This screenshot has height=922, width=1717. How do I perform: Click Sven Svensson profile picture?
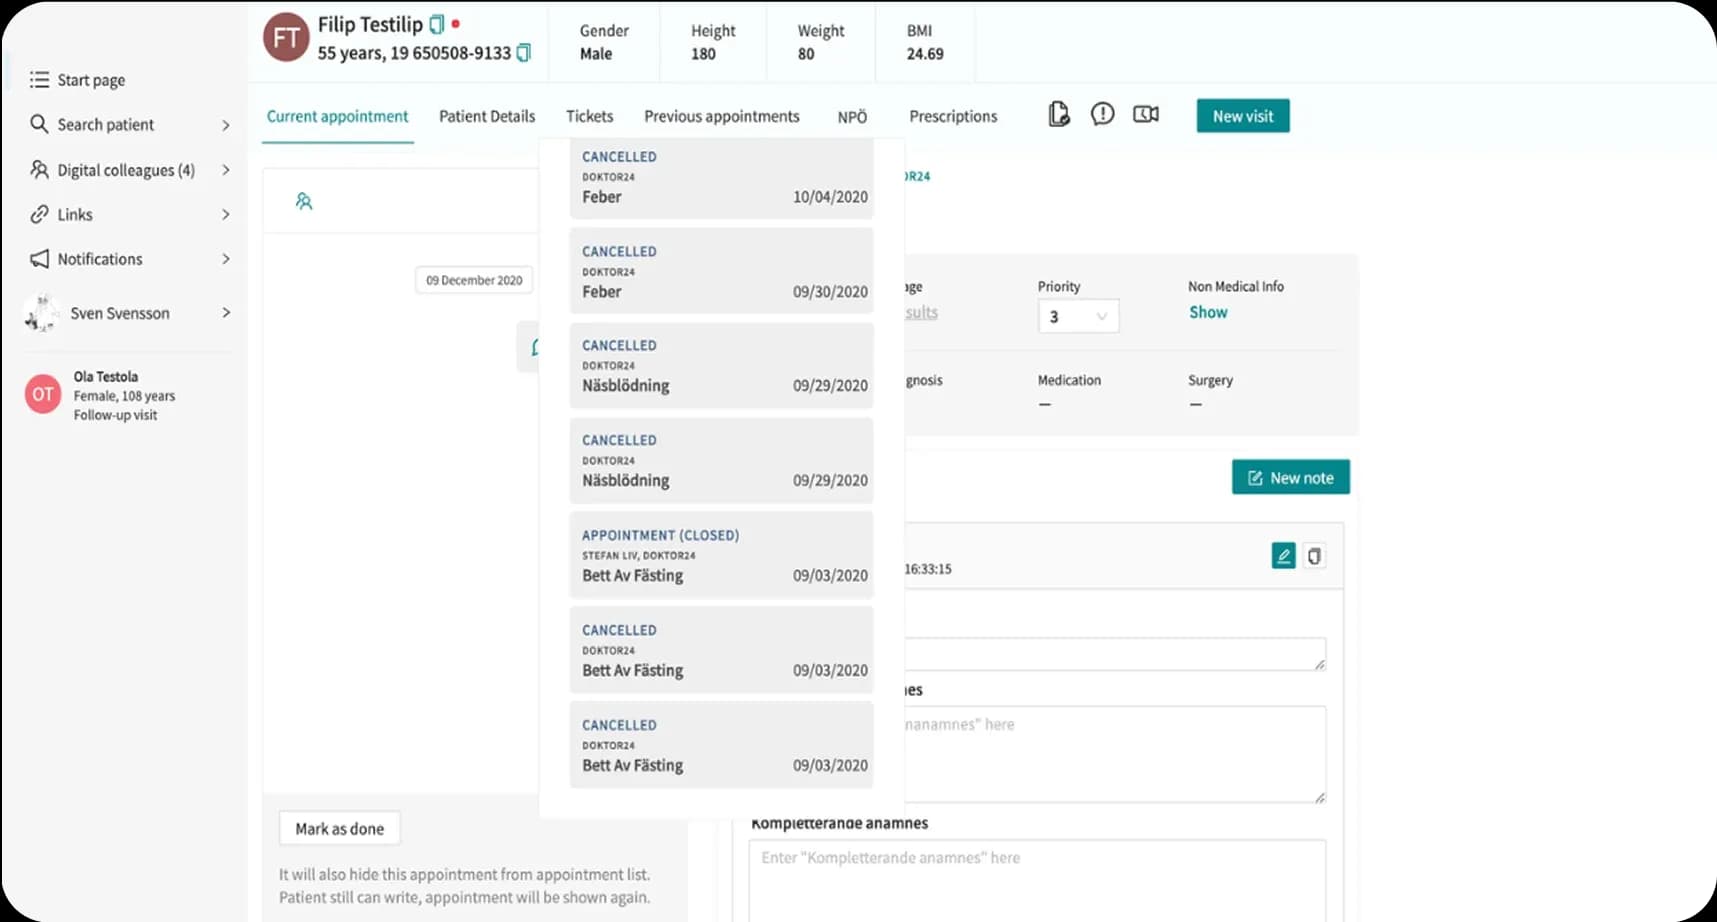pyautogui.click(x=42, y=313)
